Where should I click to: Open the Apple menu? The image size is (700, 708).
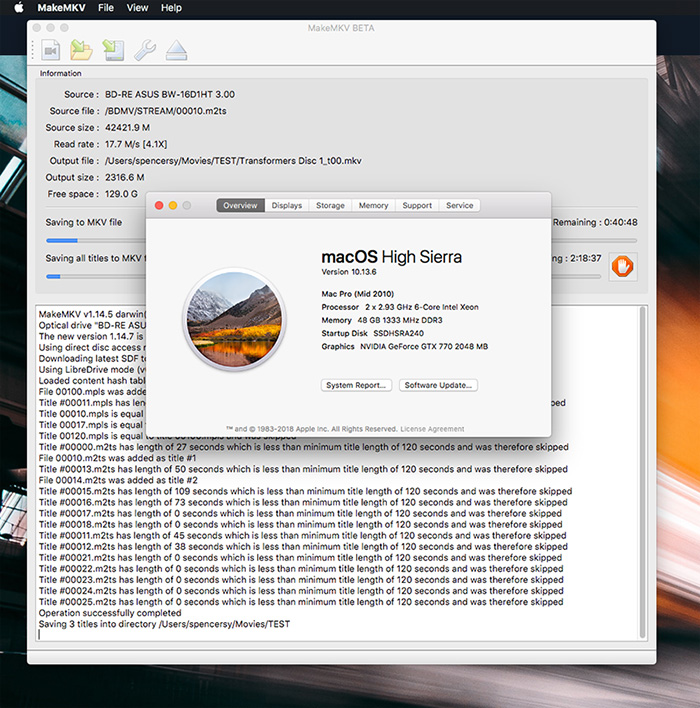tap(19, 8)
